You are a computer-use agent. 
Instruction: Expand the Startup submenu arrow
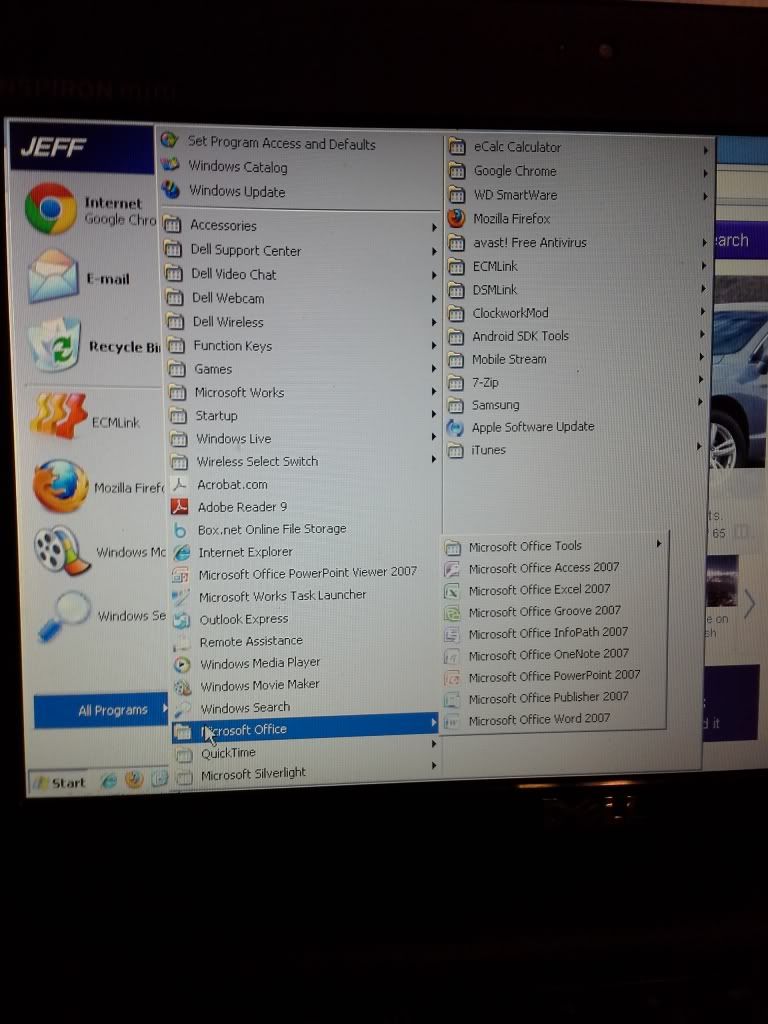[434, 414]
